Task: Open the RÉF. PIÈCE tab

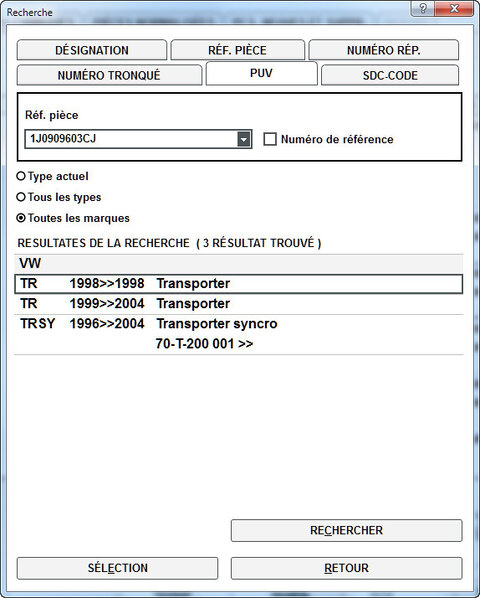Action: (x=238, y=50)
